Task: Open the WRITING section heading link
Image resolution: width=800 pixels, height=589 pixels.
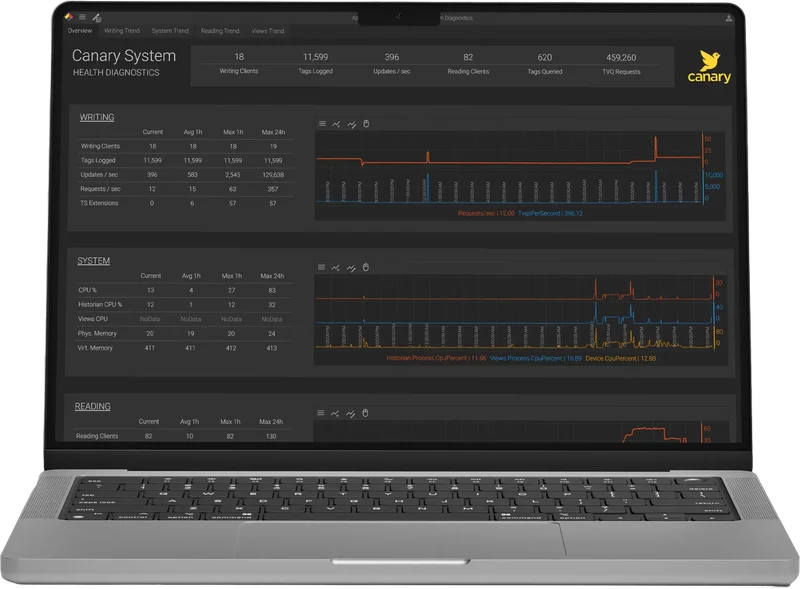Action: (x=97, y=117)
